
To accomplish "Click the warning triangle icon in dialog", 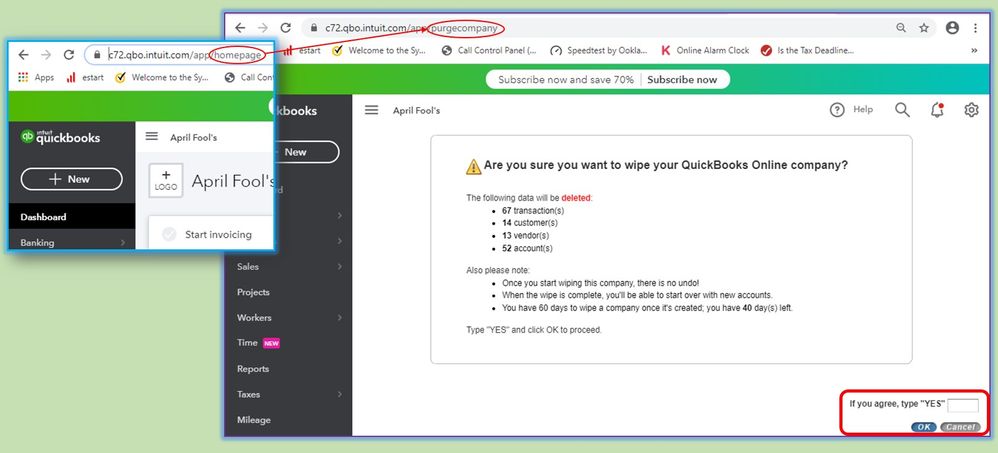I will coord(474,166).
